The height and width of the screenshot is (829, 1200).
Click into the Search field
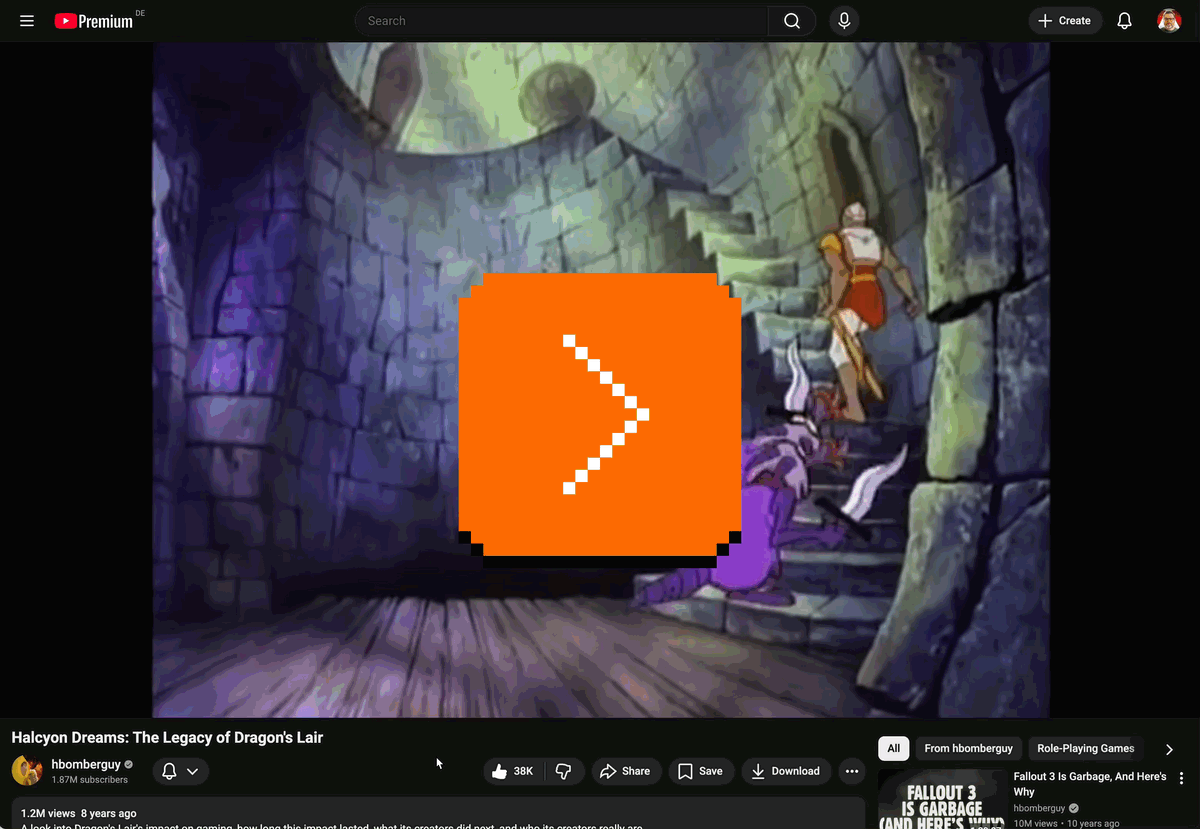(x=561, y=21)
